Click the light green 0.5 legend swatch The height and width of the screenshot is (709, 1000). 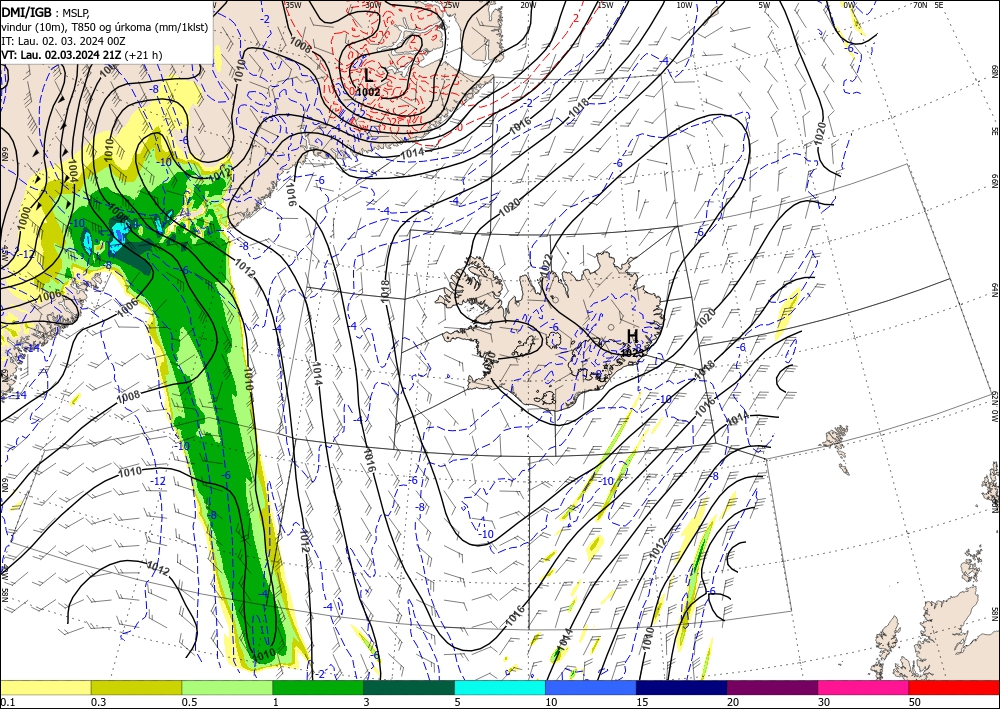pos(227,687)
